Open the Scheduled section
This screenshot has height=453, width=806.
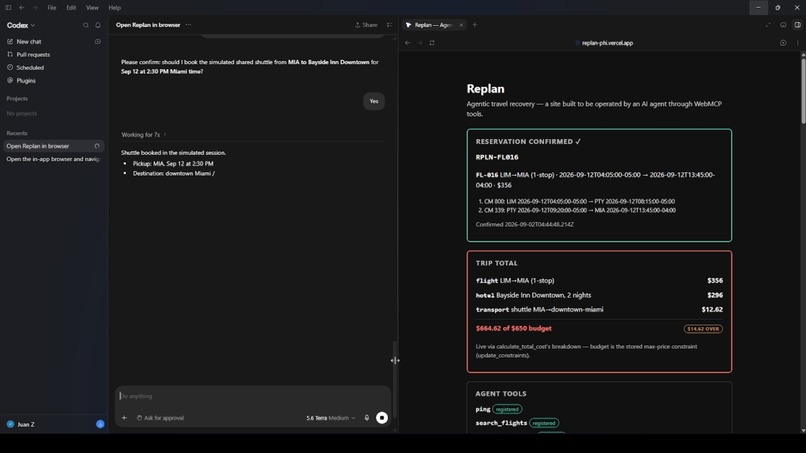tap(30, 67)
